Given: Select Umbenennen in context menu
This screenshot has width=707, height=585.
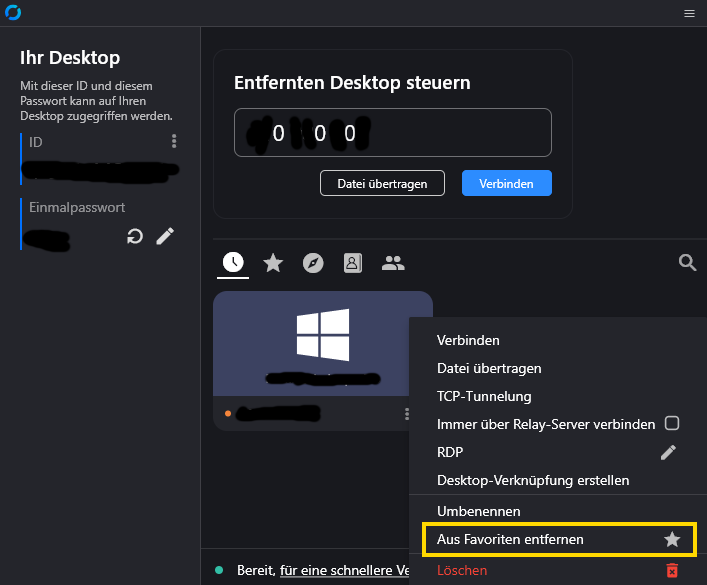Looking at the screenshot, I should tap(479, 511).
